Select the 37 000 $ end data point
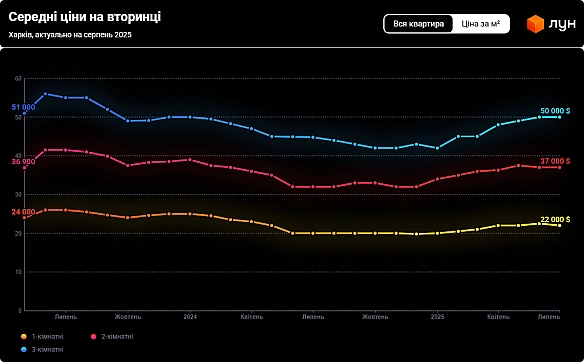Screen dimensions: 584x362 click(x=559, y=168)
